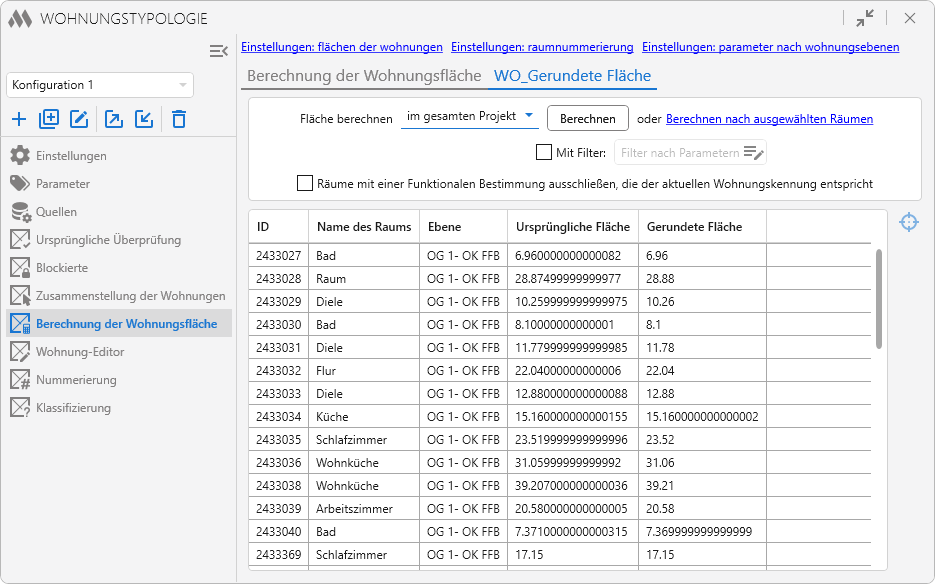935x584 pixels.
Task: Click the table vertical scrollbar thumb
Action: pyautogui.click(x=879, y=298)
